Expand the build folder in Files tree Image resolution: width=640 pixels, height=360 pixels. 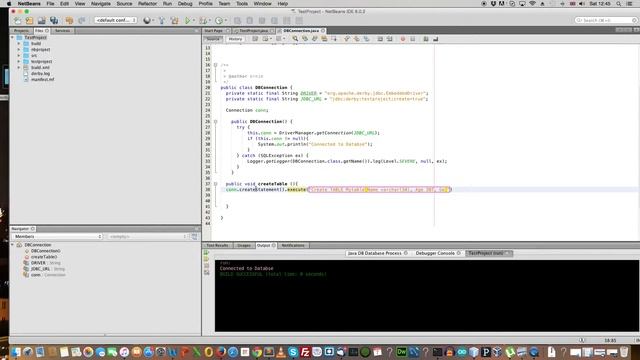19,43
